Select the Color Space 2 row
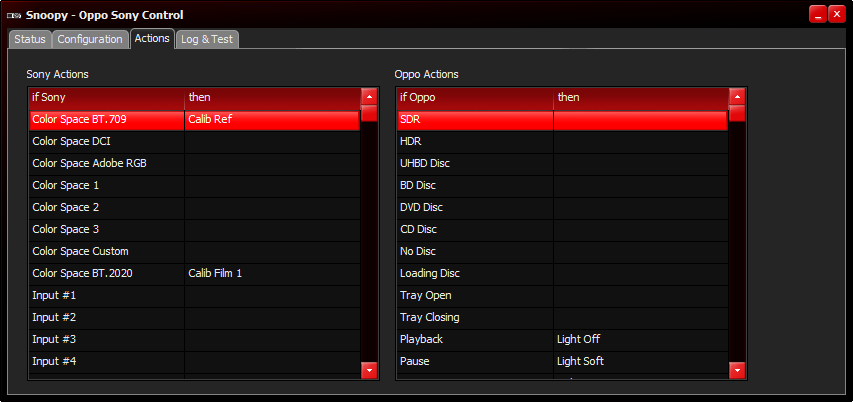Screen dimensions: 853x402 [194, 208]
